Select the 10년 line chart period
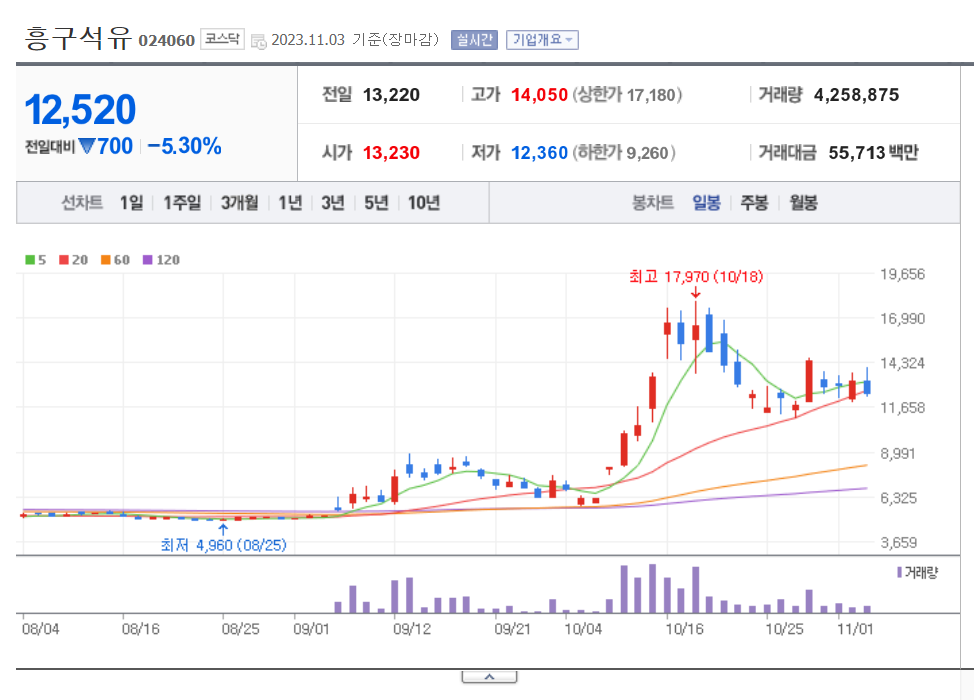The height and width of the screenshot is (700, 974). (x=424, y=202)
